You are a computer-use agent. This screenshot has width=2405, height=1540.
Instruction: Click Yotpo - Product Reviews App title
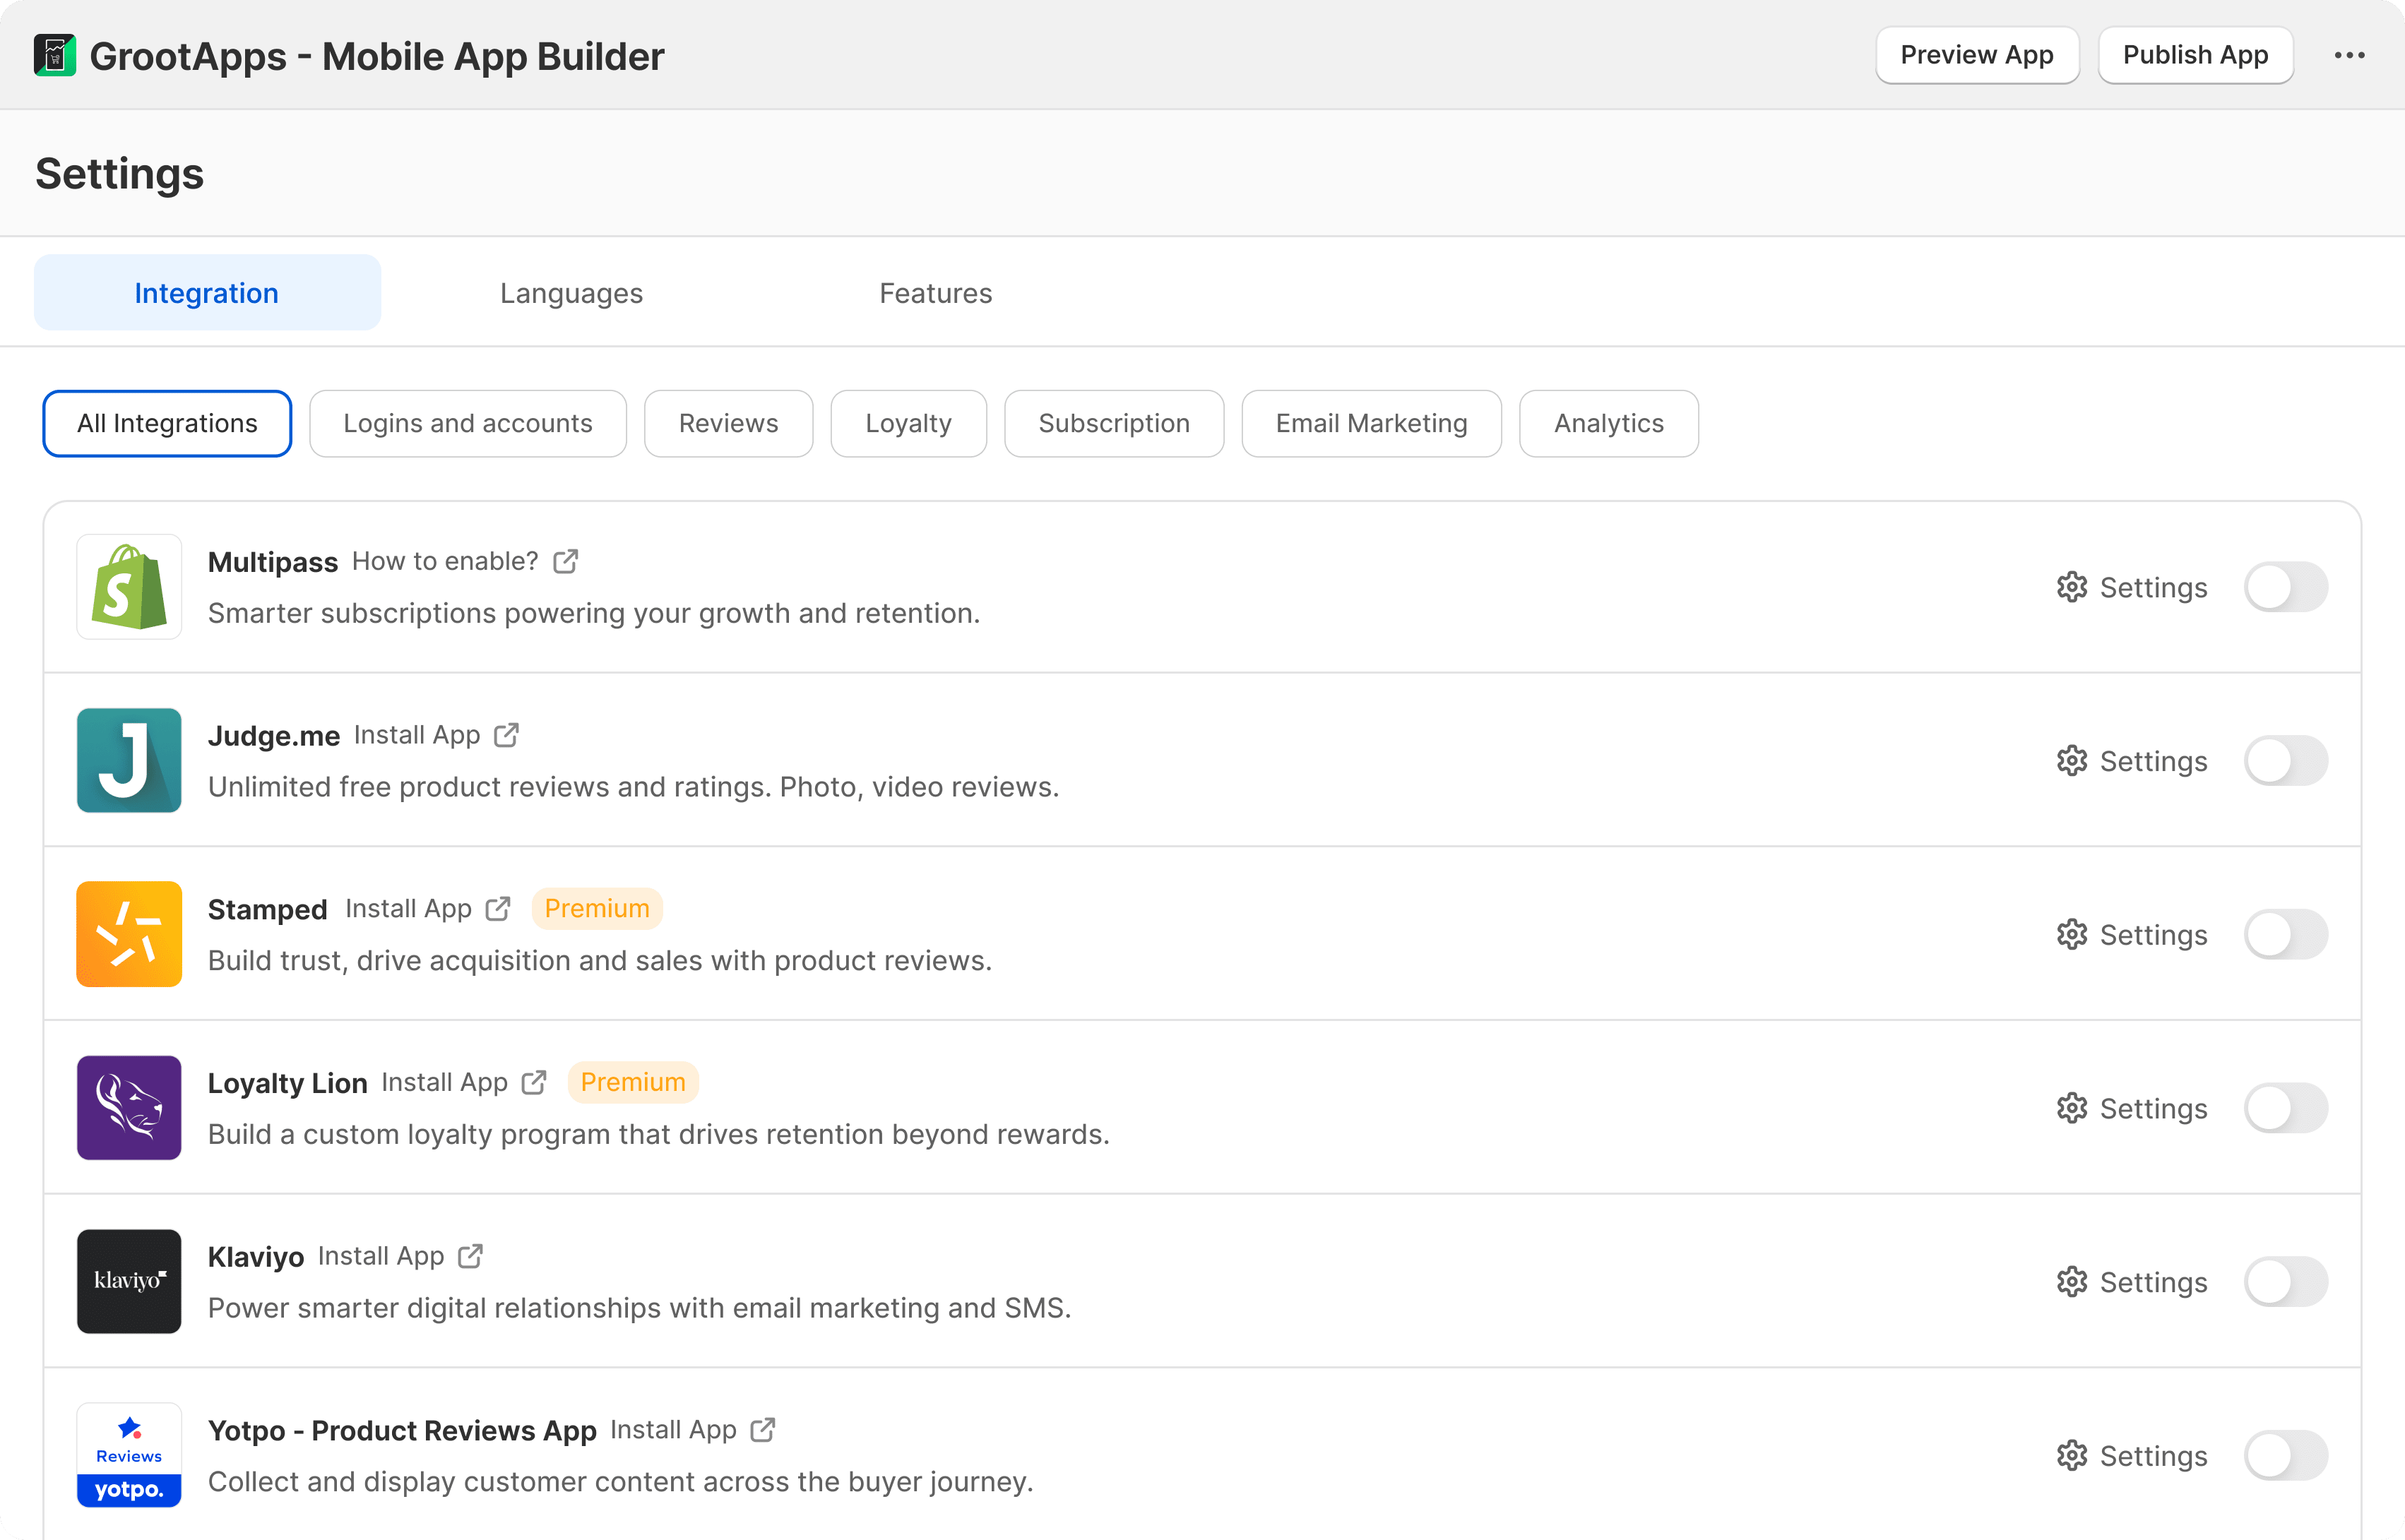tap(402, 1431)
